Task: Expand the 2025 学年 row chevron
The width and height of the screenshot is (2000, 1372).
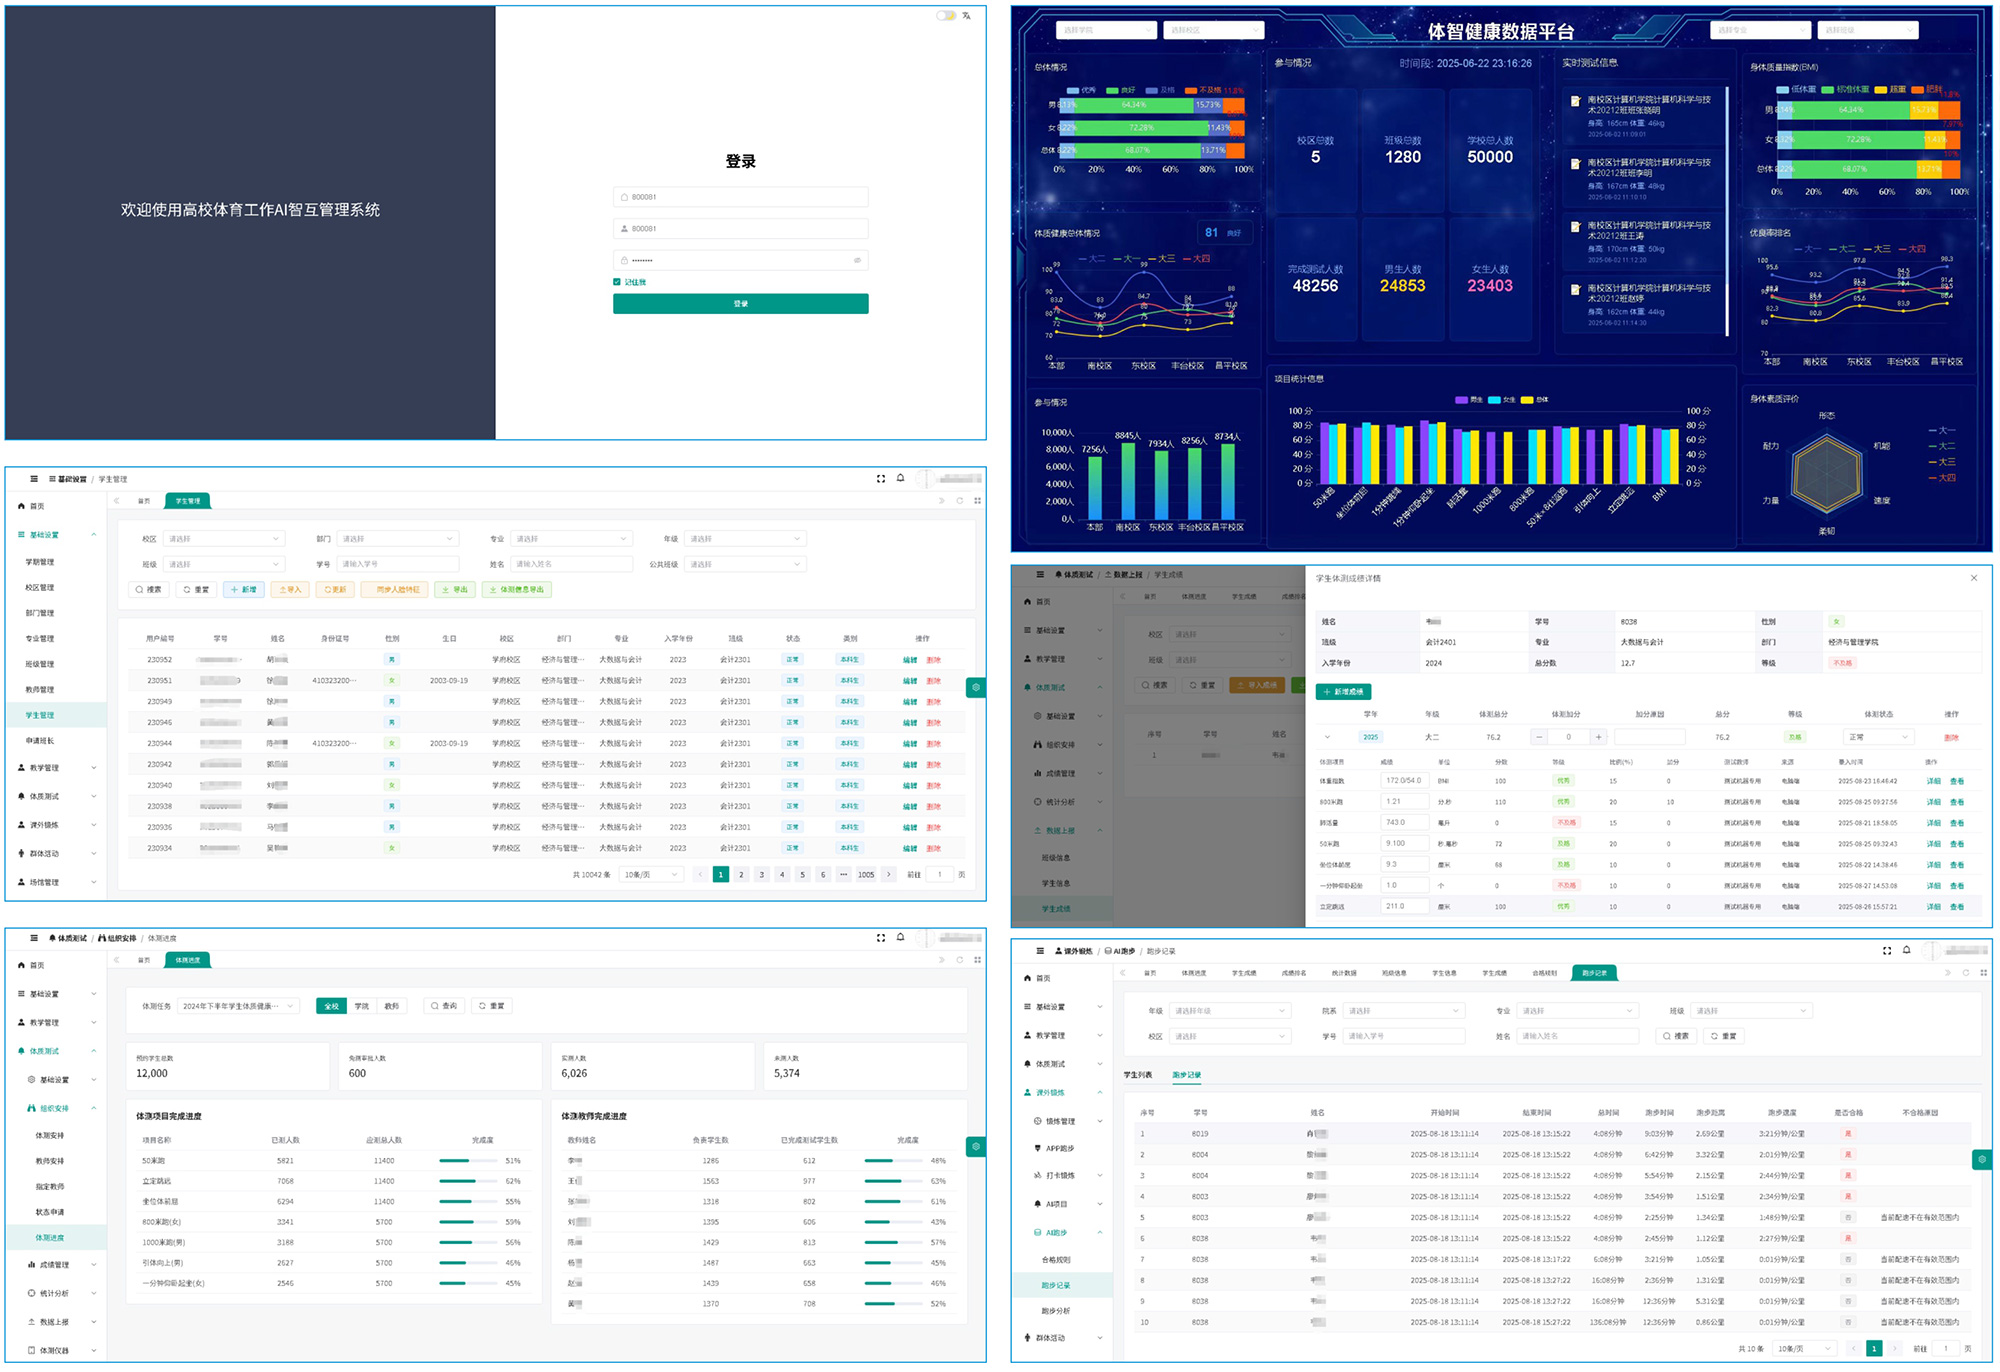Action: click(1327, 737)
